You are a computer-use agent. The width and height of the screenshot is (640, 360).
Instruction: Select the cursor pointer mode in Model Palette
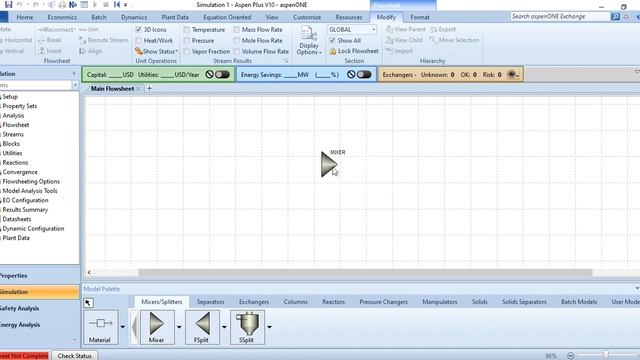pyautogui.click(x=88, y=303)
